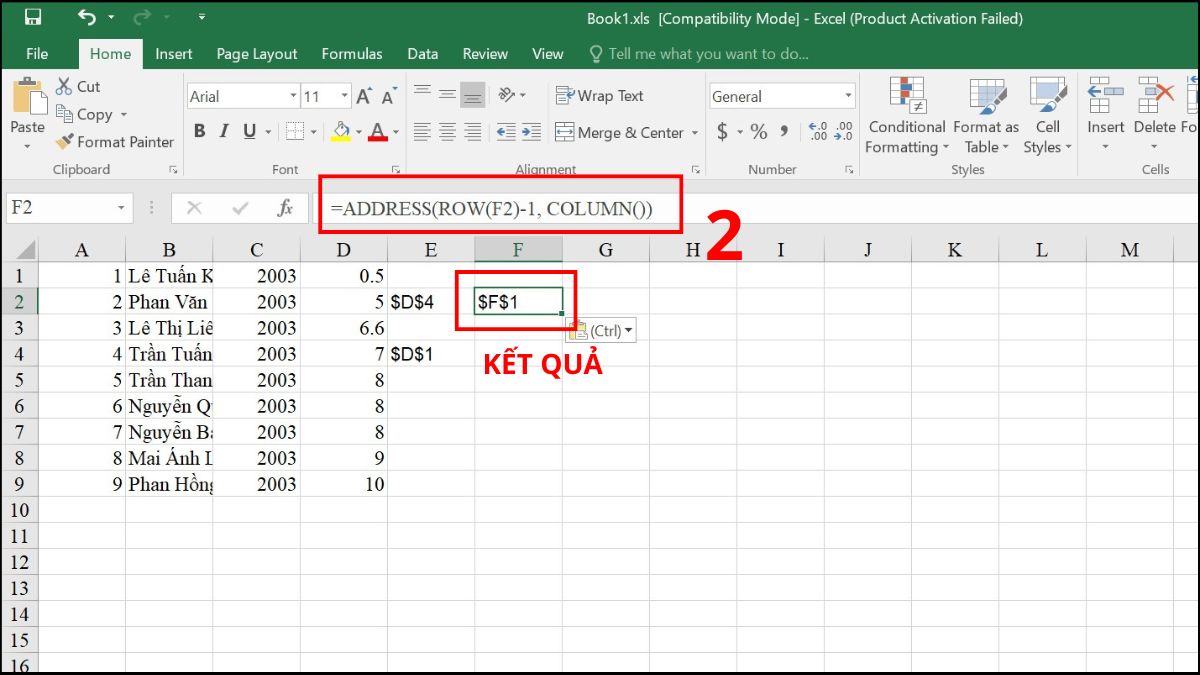This screenshot has height=675, width=1200.
Task: Toggle underline on the selected cell
Action: point(247,131)
